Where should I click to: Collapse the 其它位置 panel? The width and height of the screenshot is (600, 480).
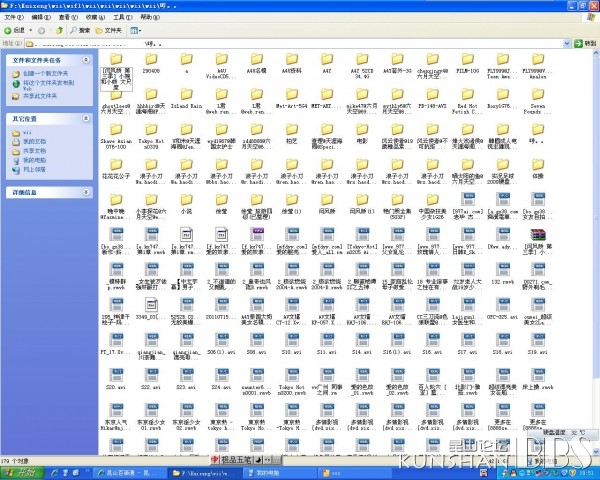click(86, 119)
